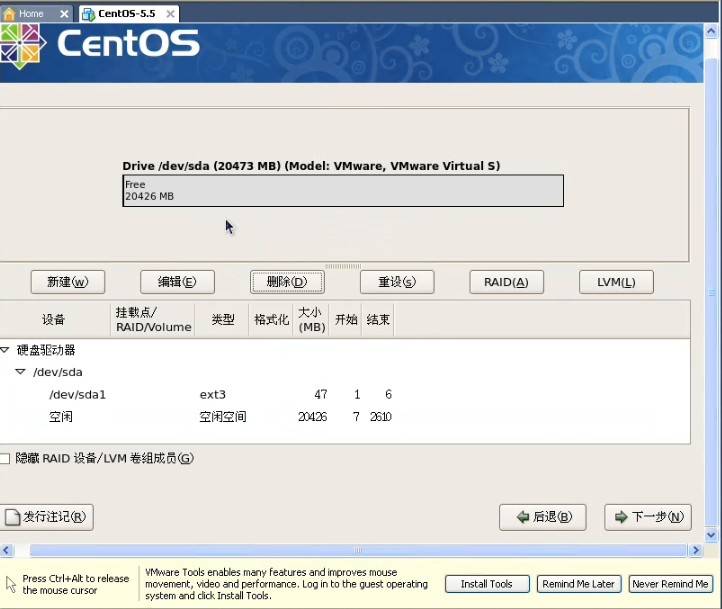Image resolution: width=722 pixels, height=609 pixels.
Task: Sort by 挂载点/RAID/Volume column header
Action: 153,319
